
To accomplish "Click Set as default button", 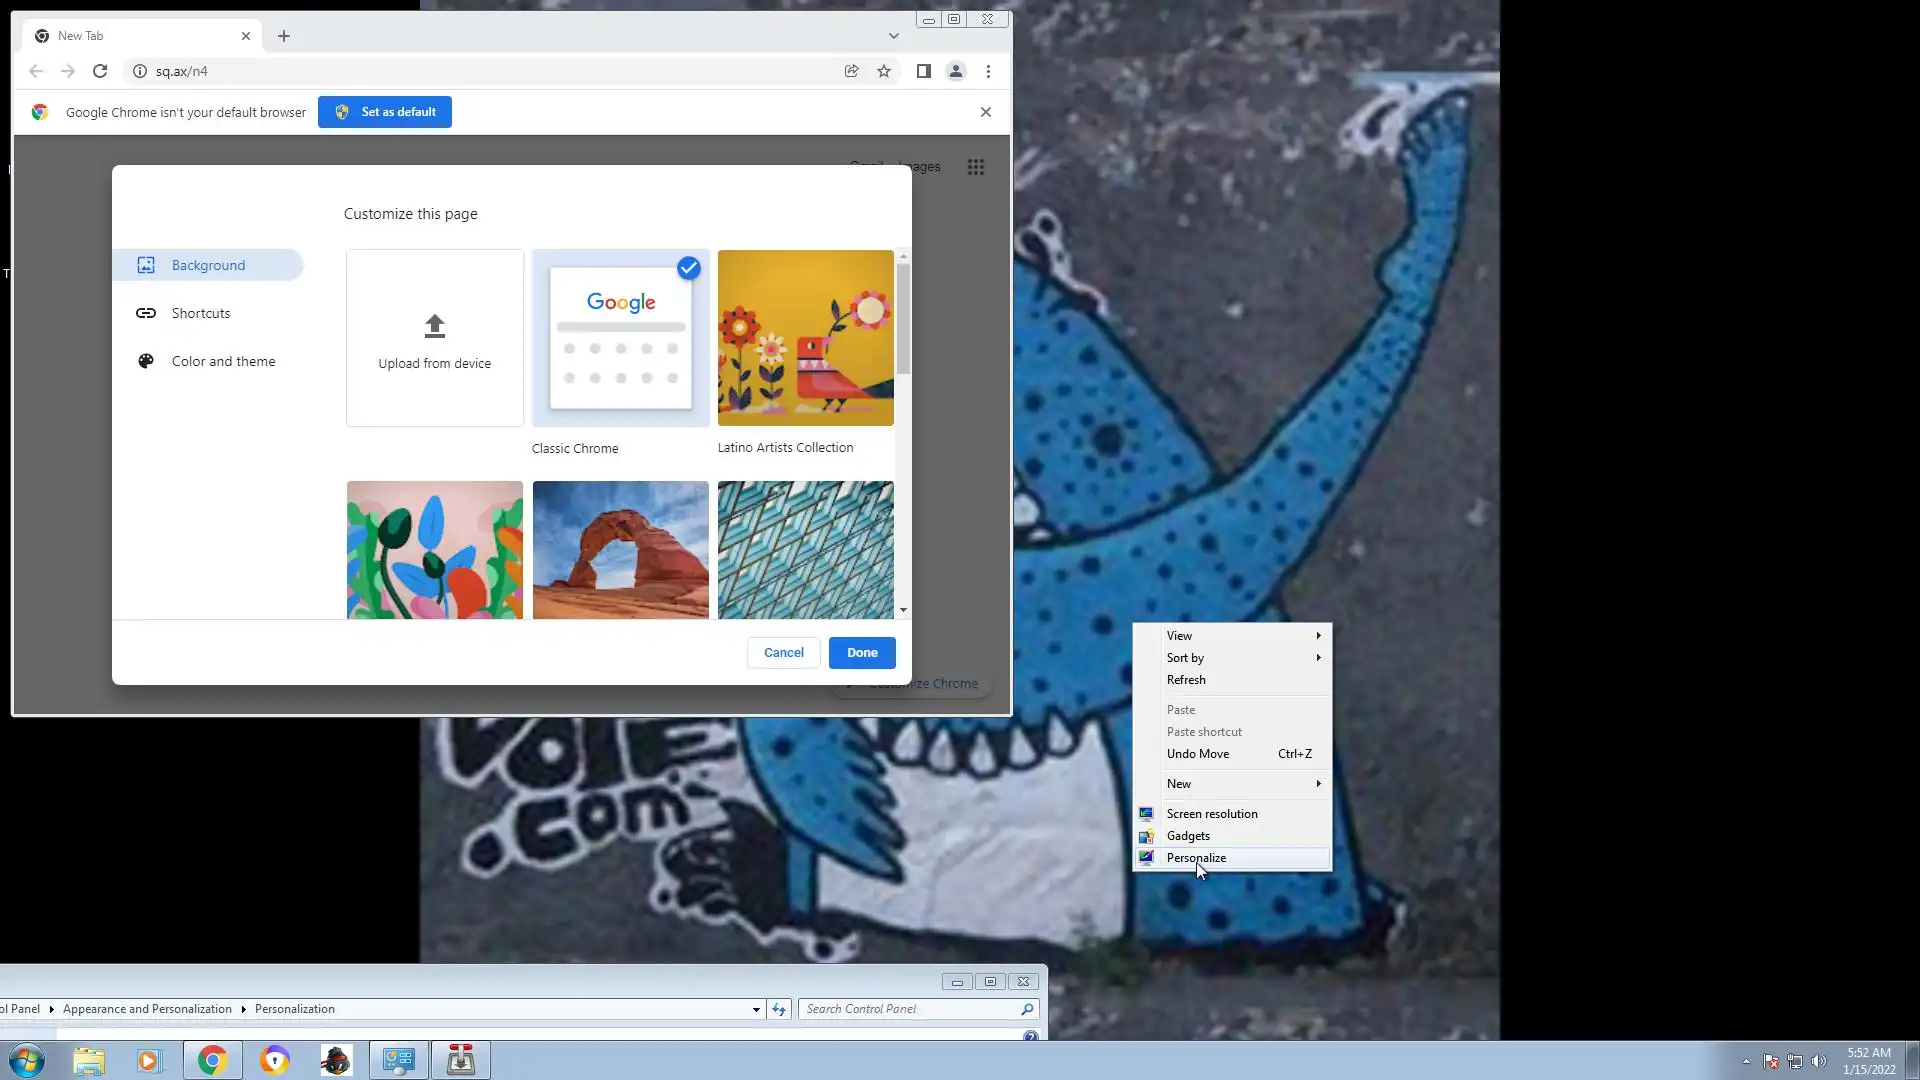I will coord(385,112).
